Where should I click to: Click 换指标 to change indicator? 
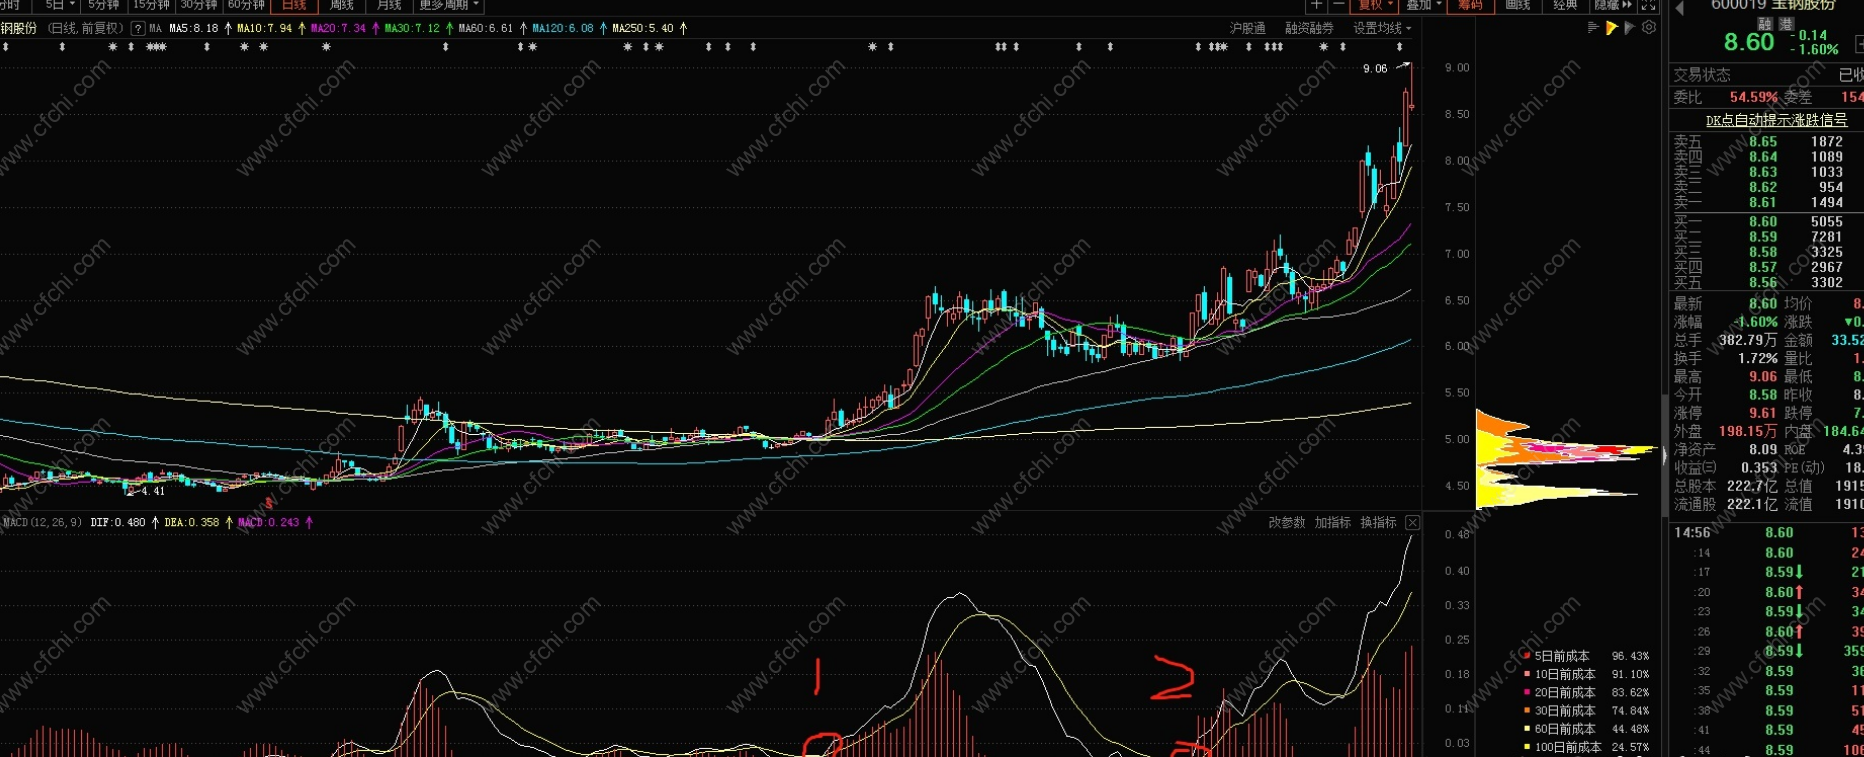tap(1379, 522)
